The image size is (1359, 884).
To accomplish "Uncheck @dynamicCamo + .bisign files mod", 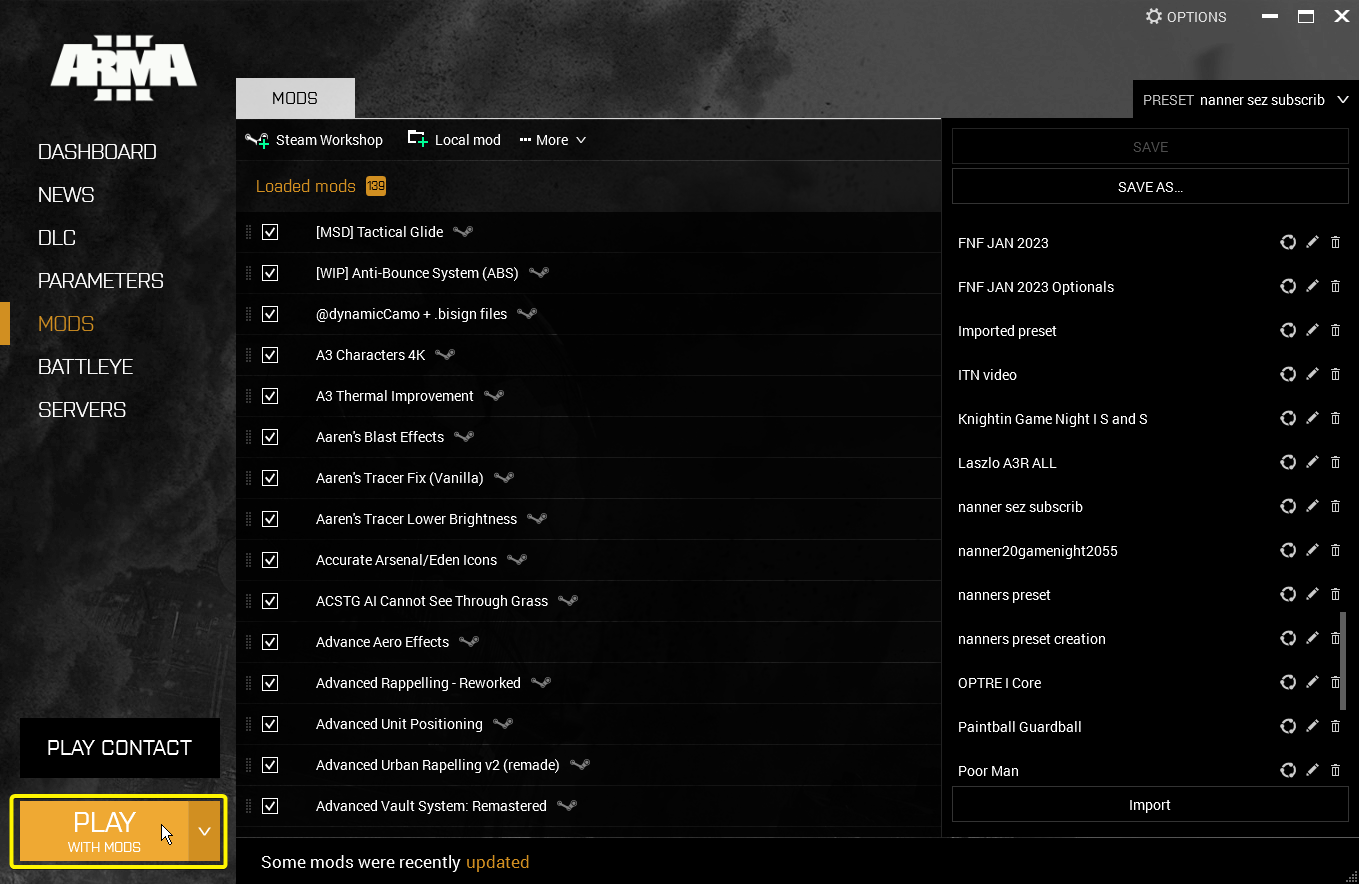I will (270, 314).
